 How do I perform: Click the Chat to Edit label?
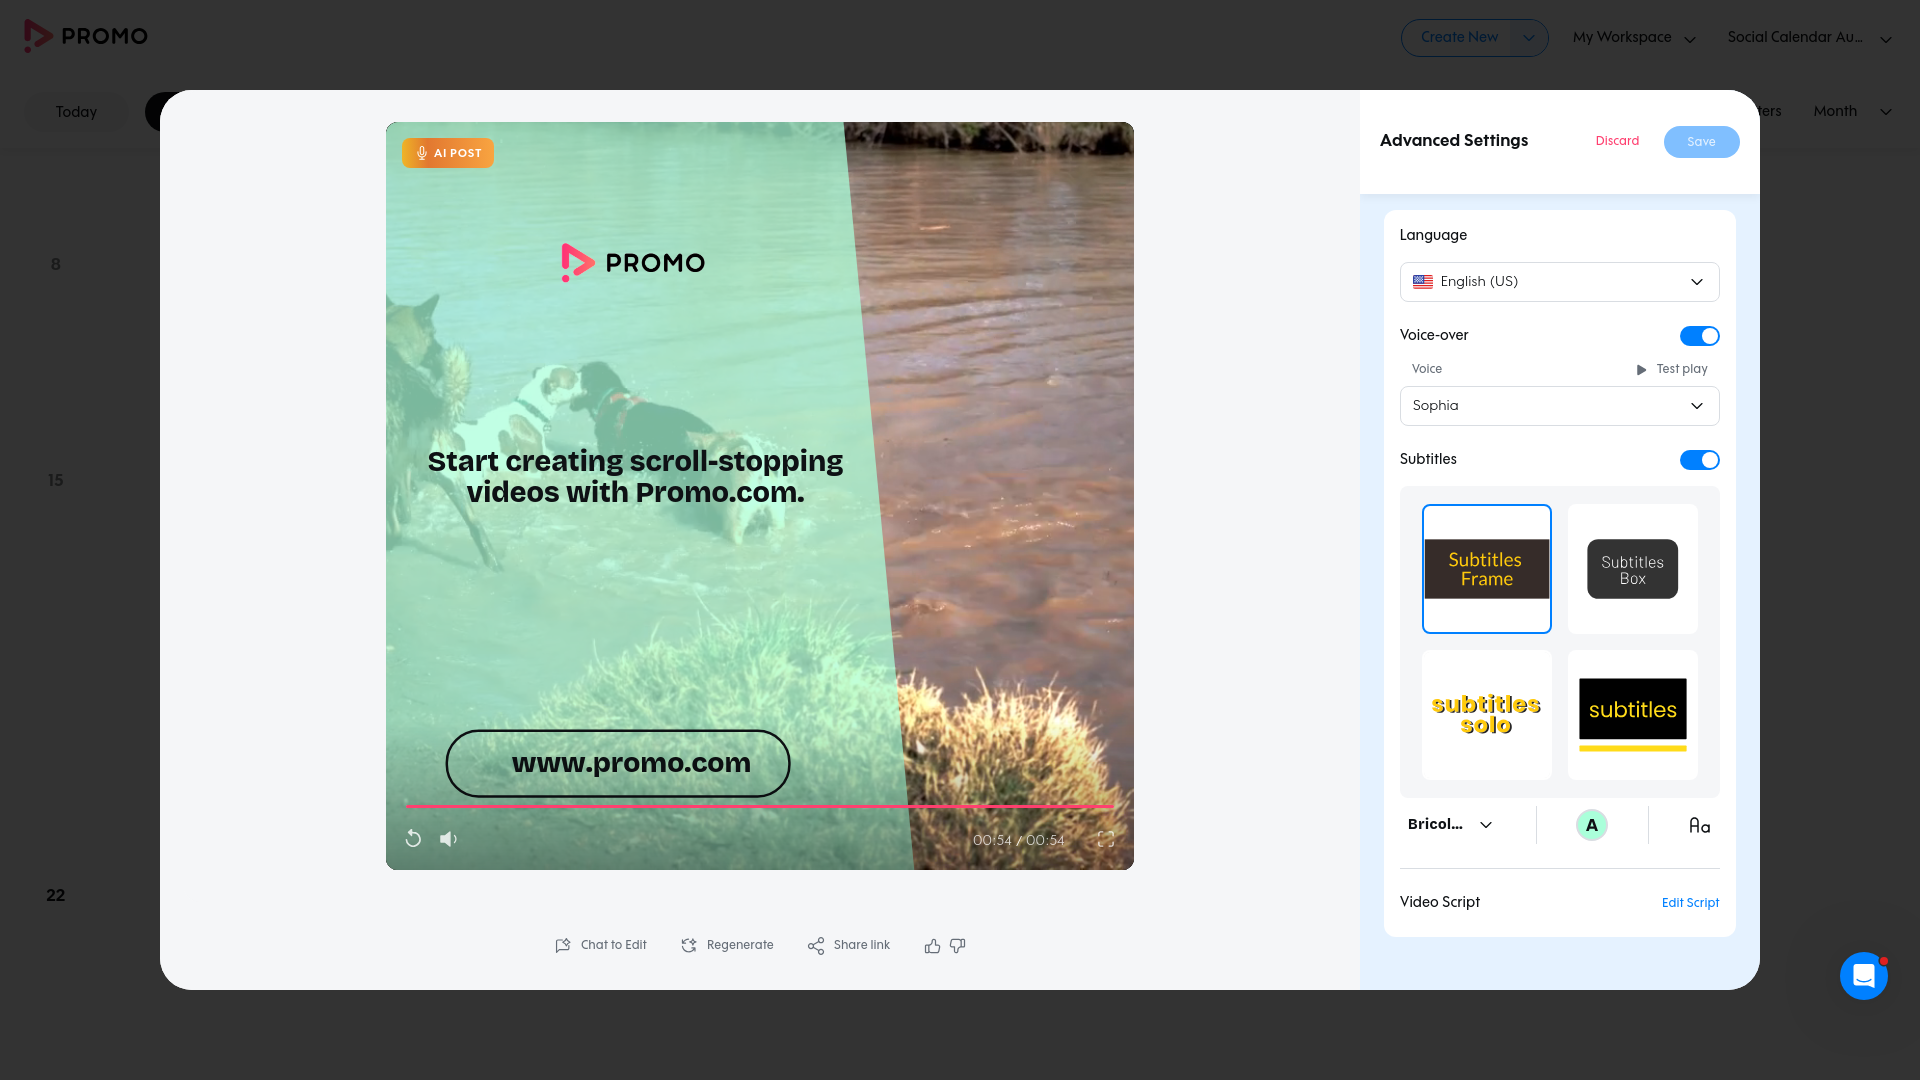click(x=613, y=945)
